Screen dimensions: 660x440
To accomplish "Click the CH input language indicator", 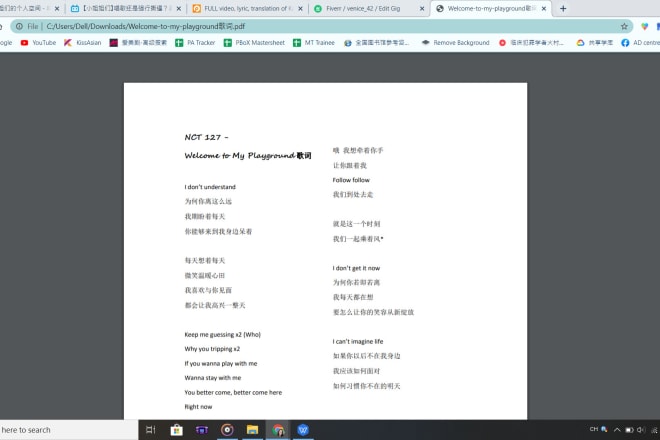I will (594, 429).
